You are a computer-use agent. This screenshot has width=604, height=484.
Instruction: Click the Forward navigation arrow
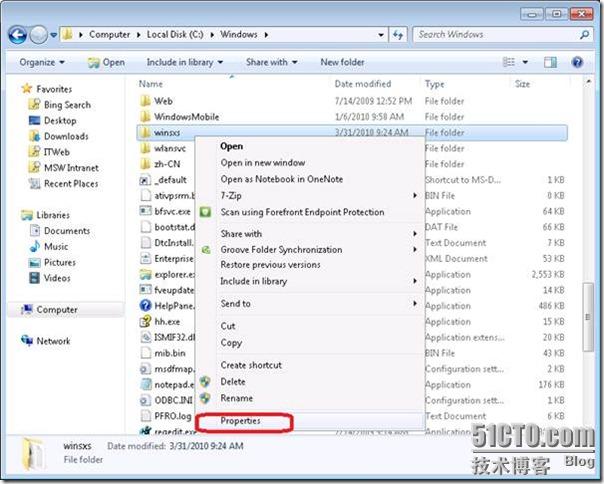[39, 35]
